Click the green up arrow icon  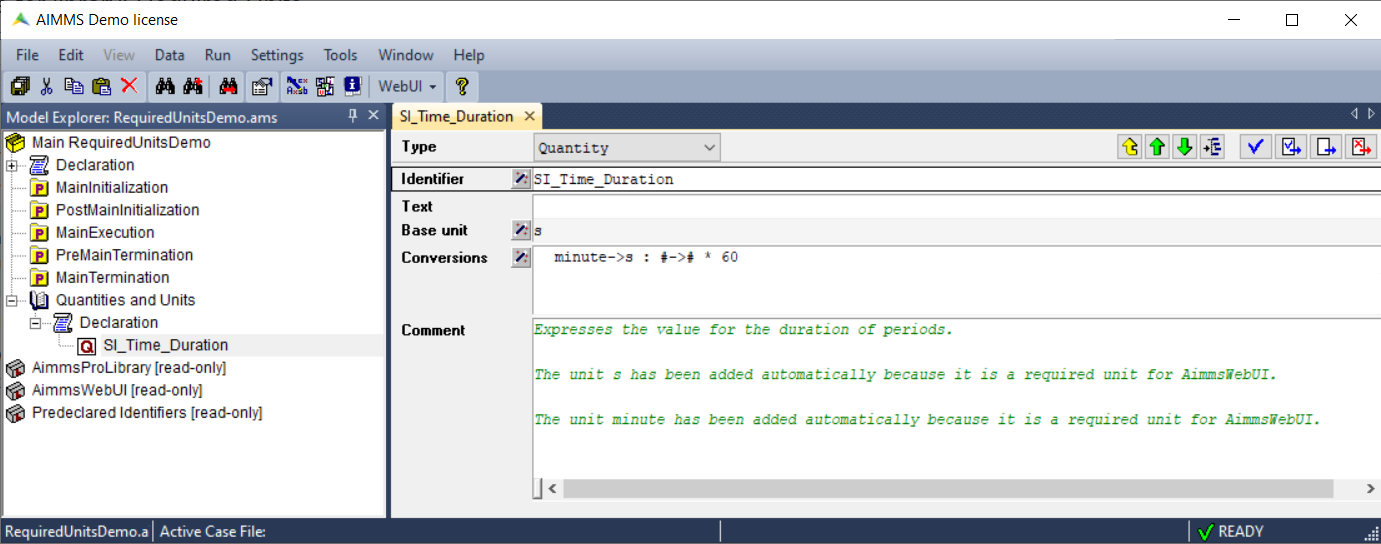(x=1157, y=148)
